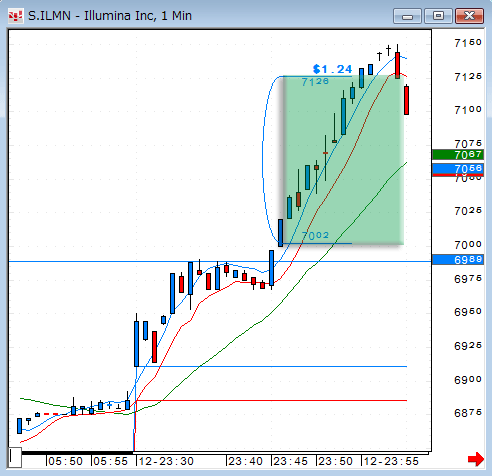Select the red horizontal line near 6885
The image size is (492, 476).
[272, 400]
